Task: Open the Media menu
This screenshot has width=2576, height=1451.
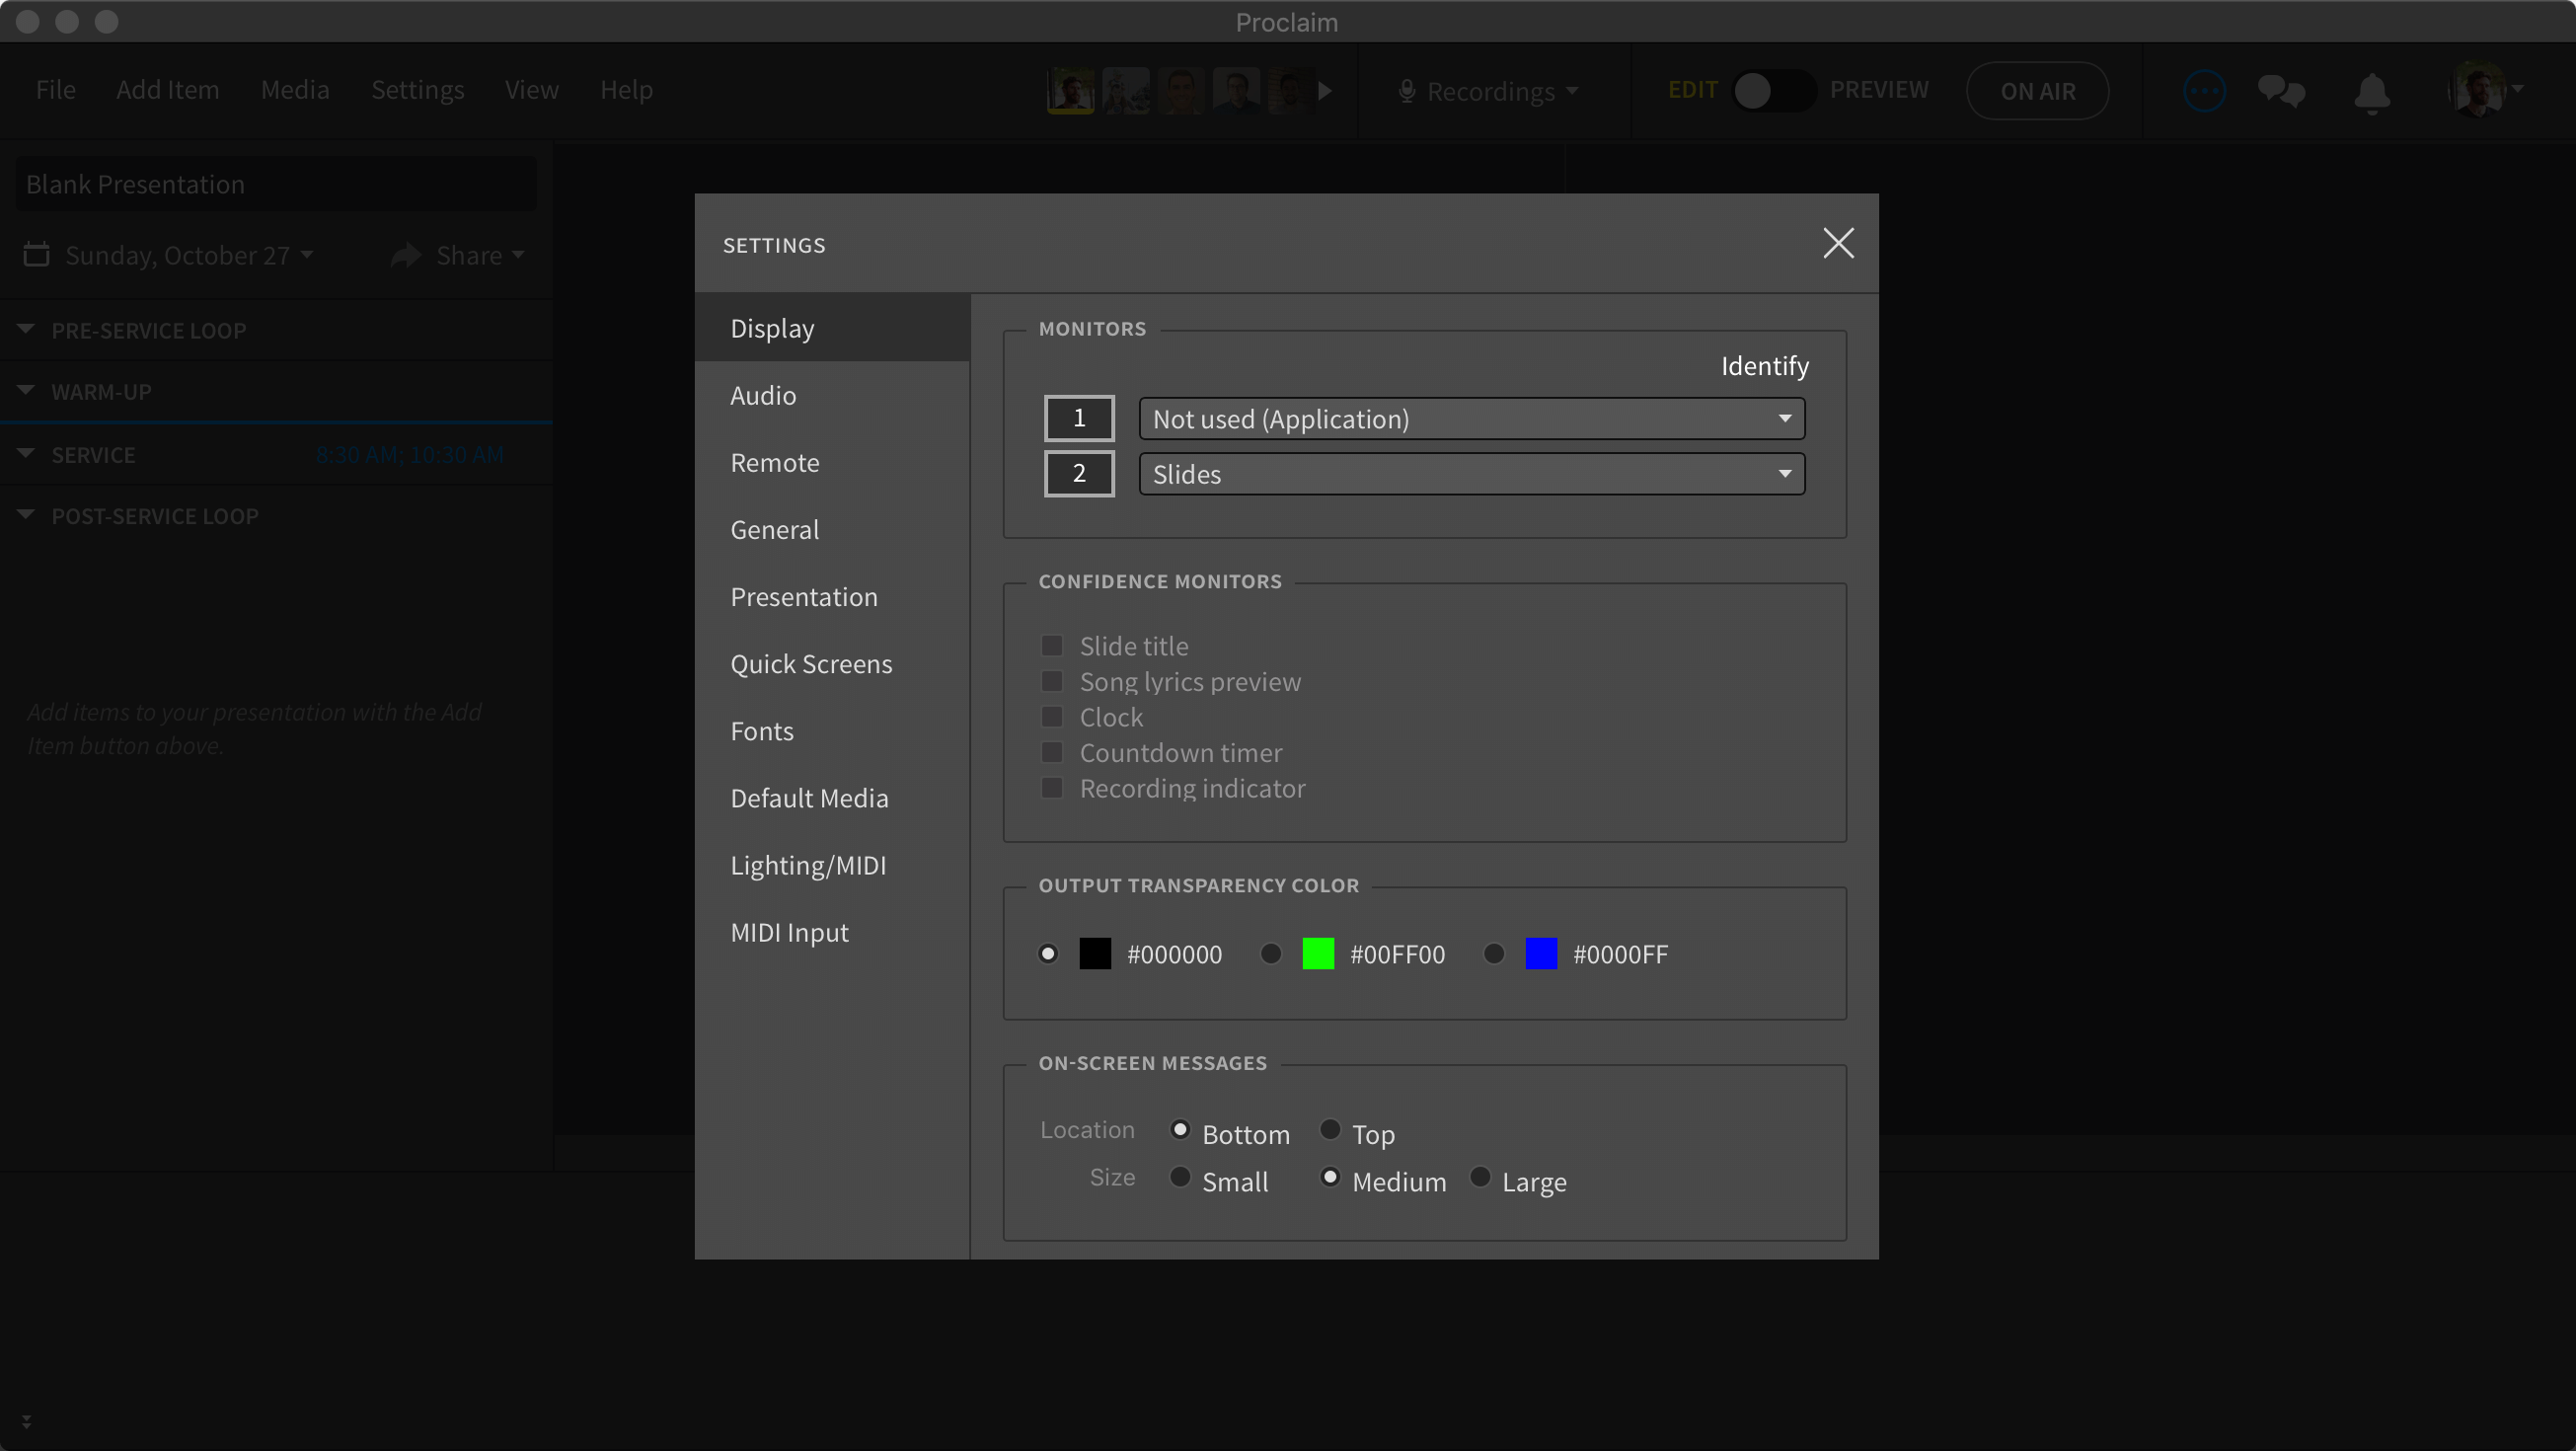Action: pos(295,90)
